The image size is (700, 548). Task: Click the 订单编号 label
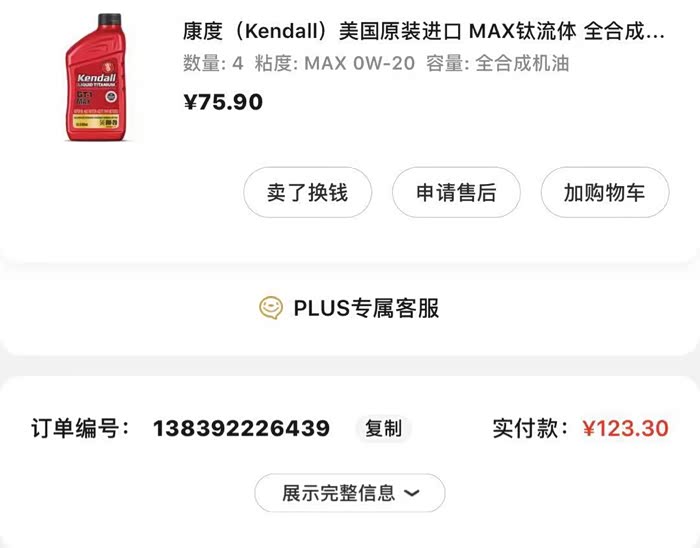[80, 428]
